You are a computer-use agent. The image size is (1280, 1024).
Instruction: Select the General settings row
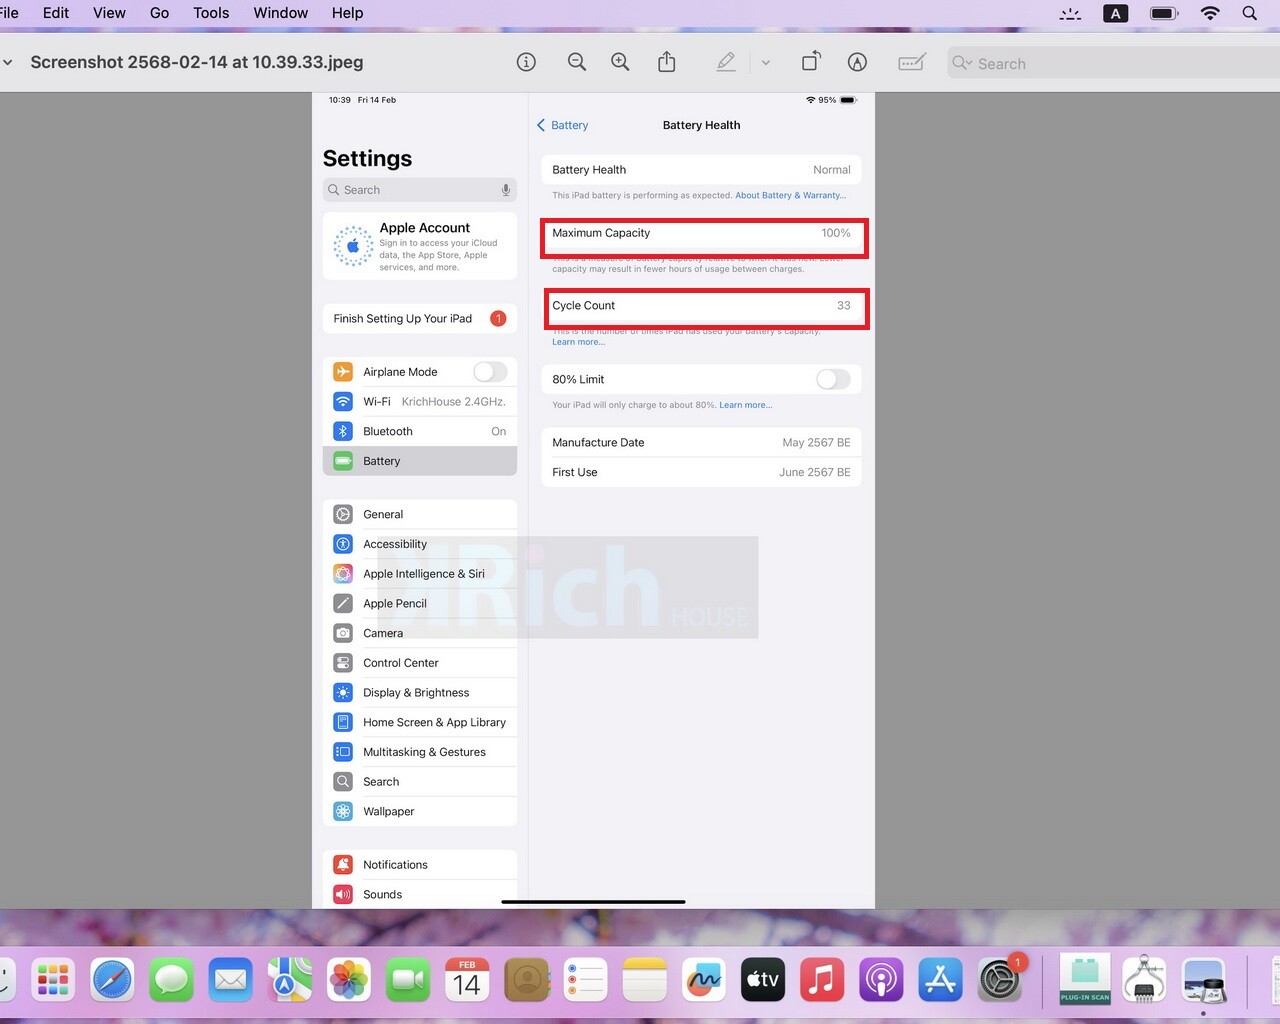coord(420,514)
